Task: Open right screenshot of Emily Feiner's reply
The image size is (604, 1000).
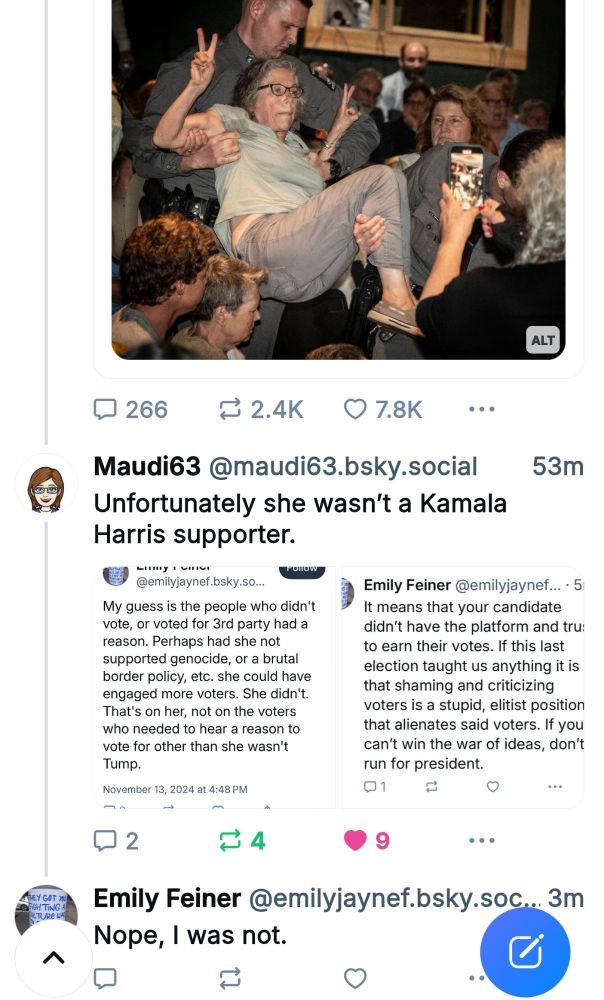Action: click(x=462, y=687)
